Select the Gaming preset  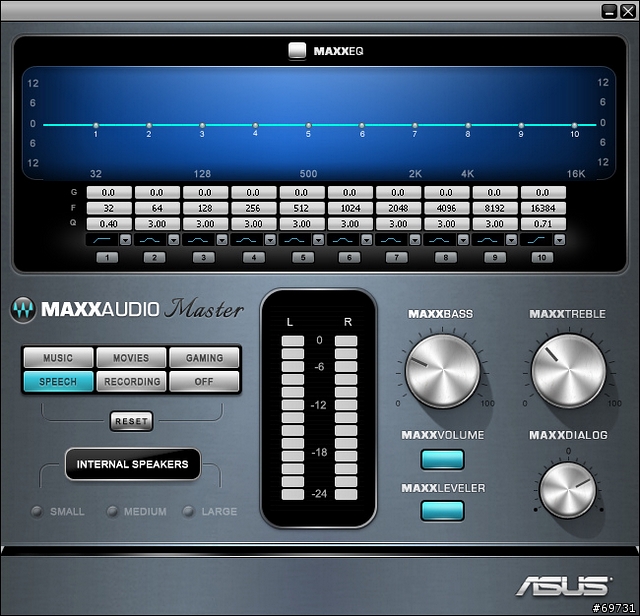[204, 358]
